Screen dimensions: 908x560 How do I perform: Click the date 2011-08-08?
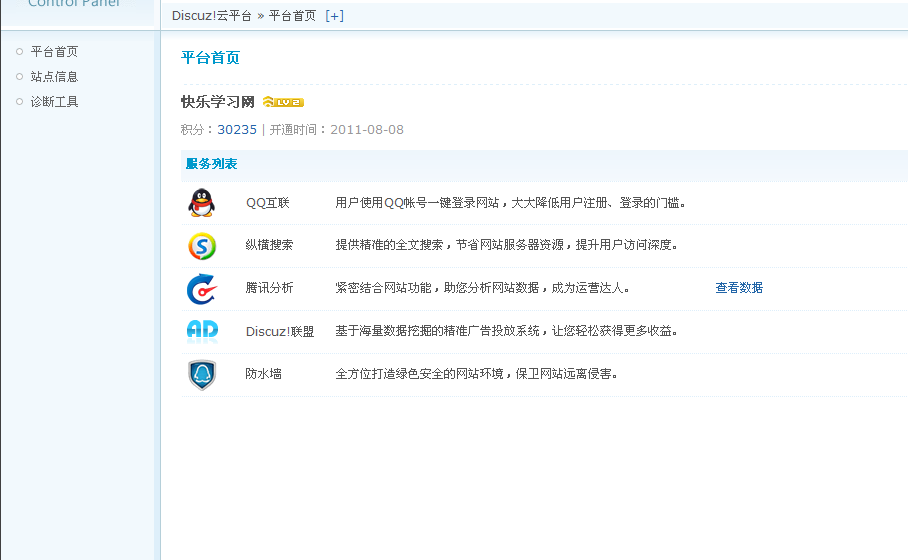click(367, 130)
